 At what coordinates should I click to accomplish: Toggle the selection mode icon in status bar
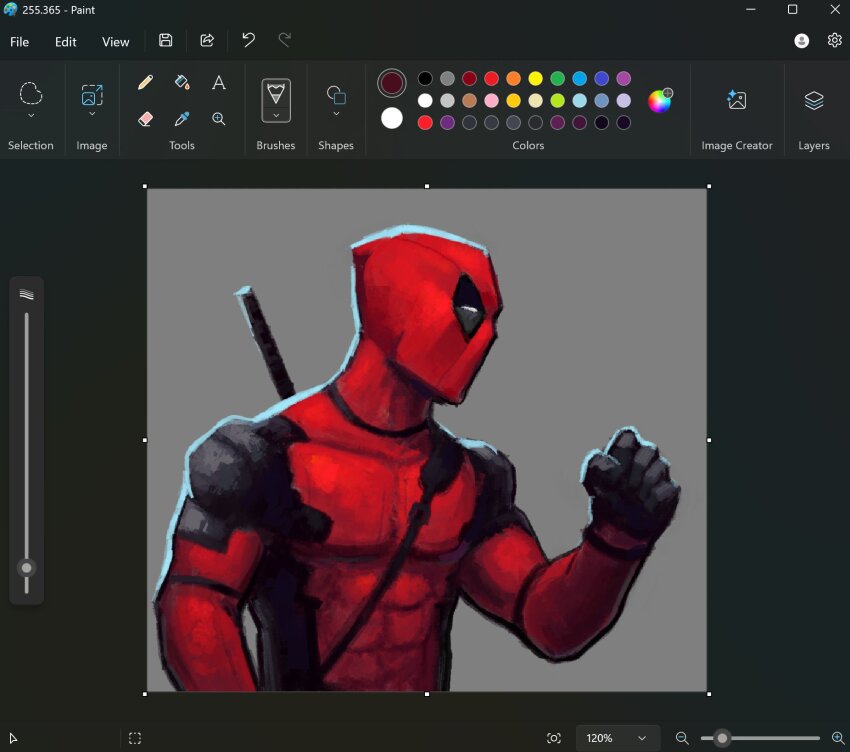pos(135,738)
